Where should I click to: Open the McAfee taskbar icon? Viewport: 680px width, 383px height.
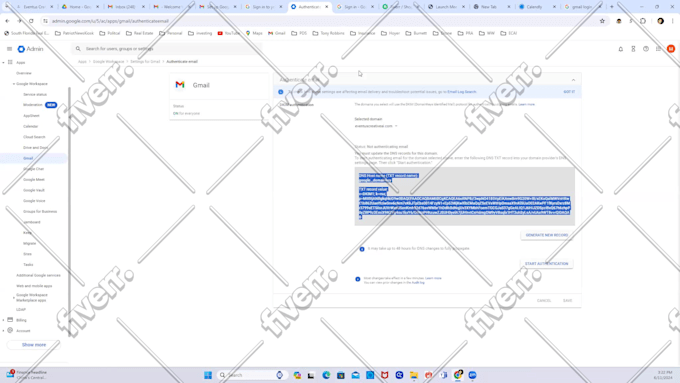pyautogui.click(x=385, y=375)
